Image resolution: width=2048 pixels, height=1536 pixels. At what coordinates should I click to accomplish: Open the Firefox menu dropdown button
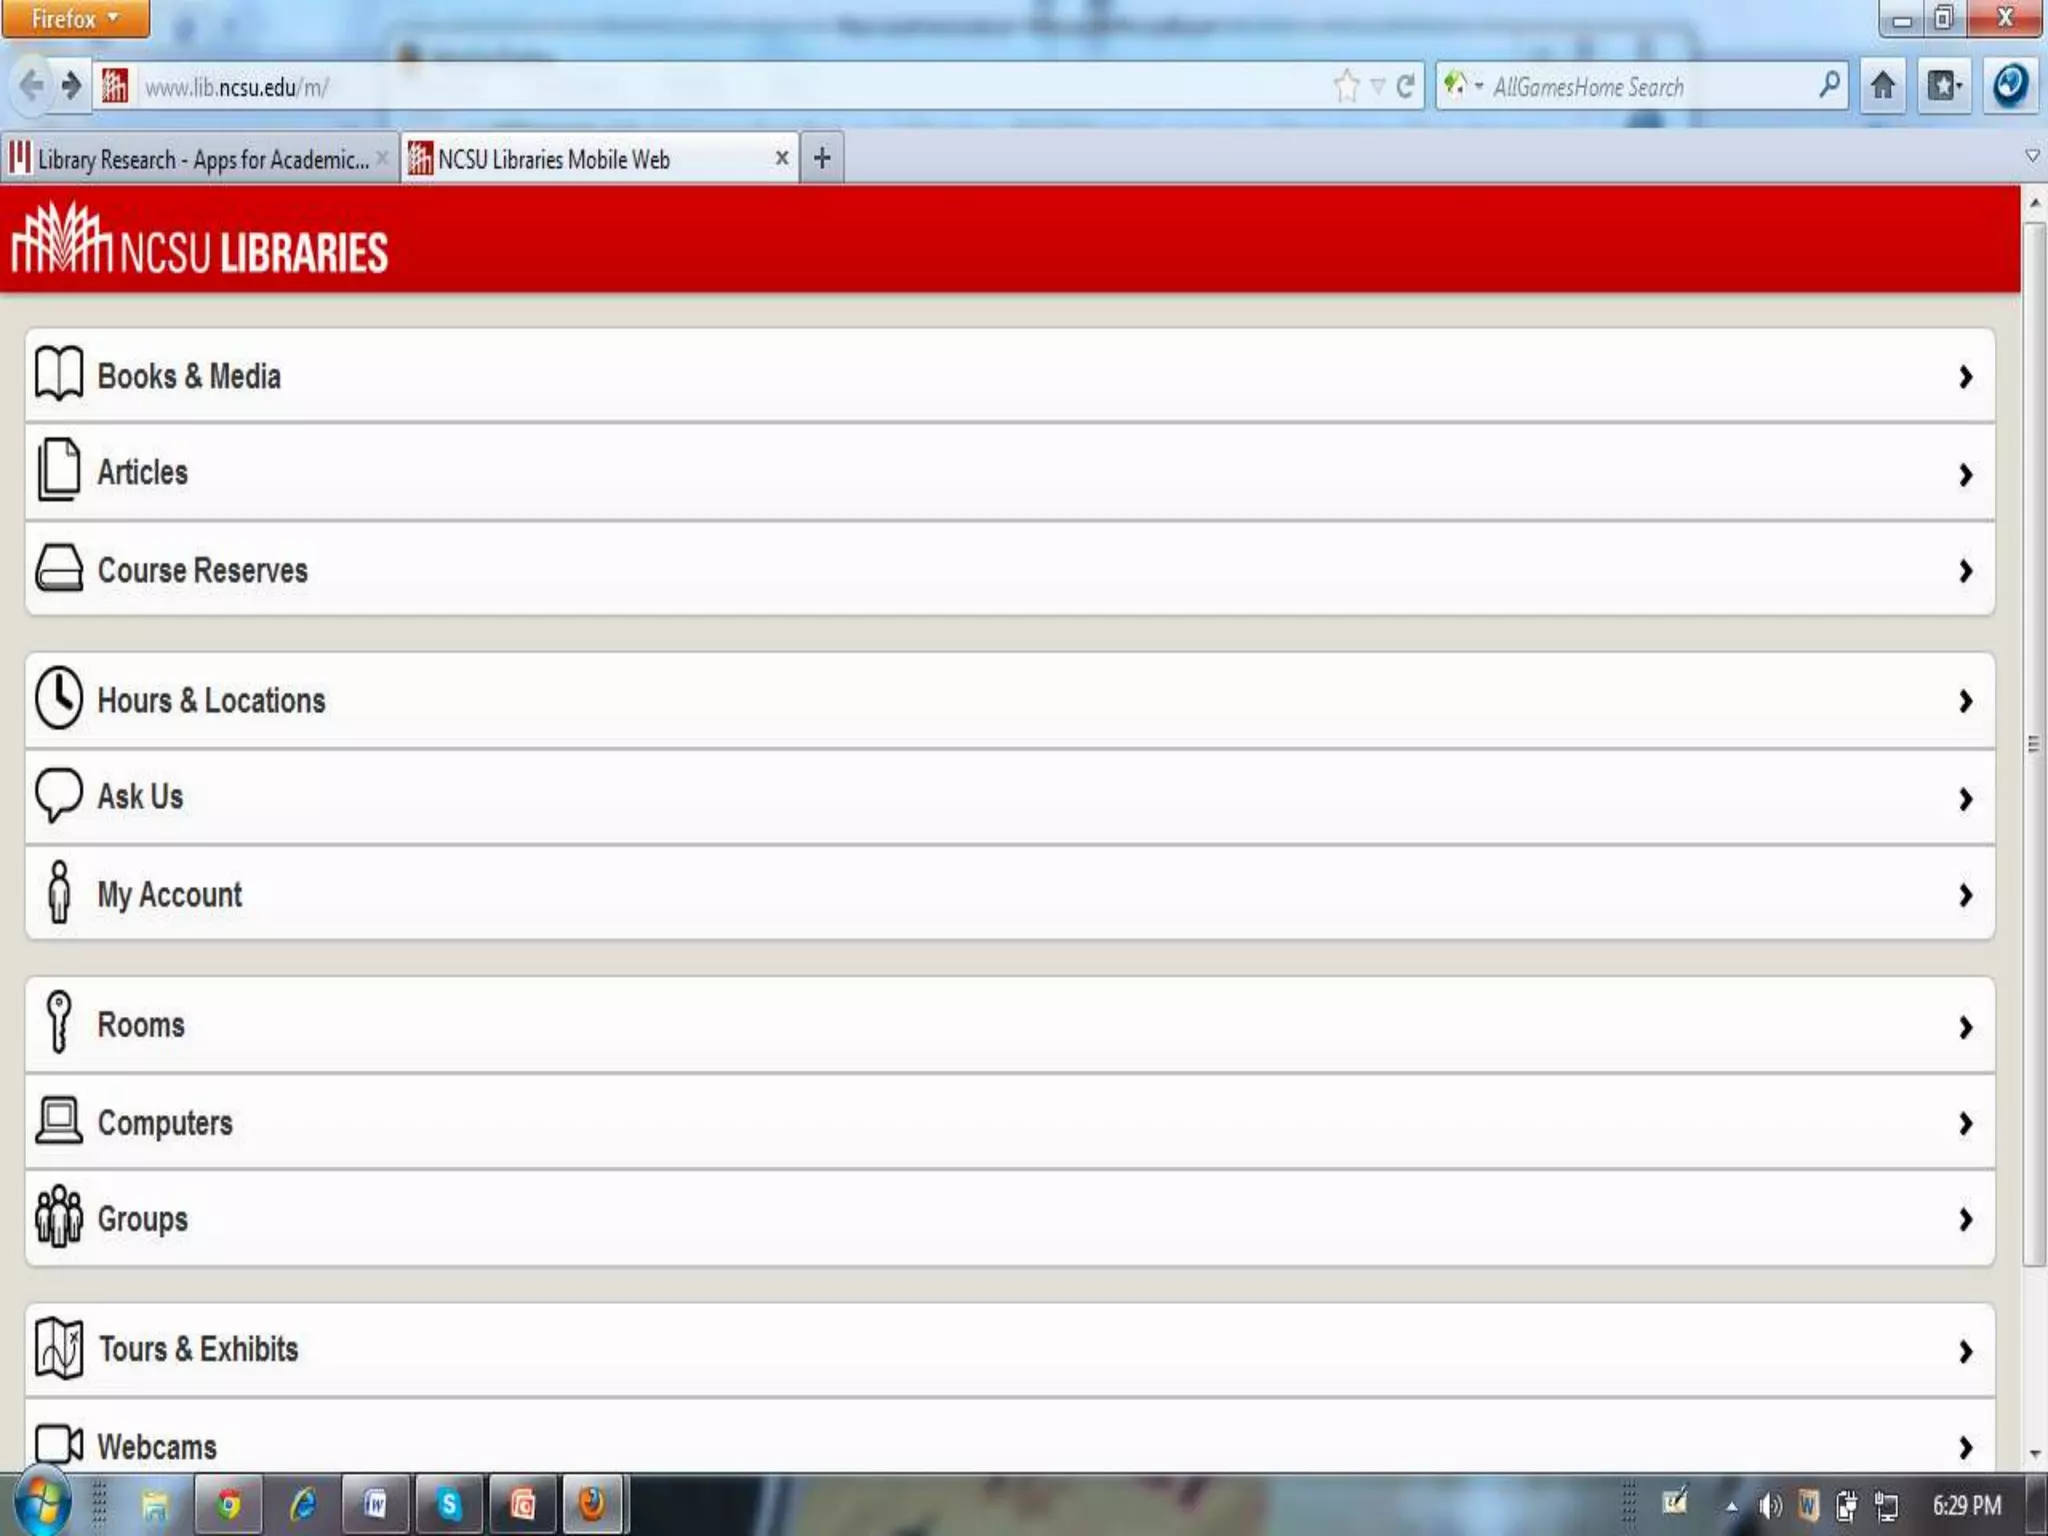(75, 18)
